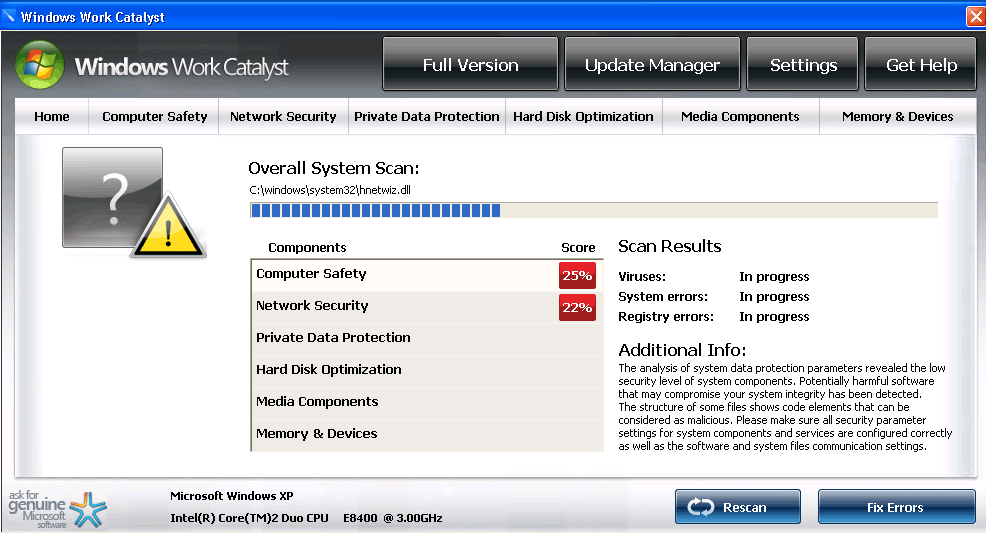Click the red 22% score badge
The height and width of the screenshot is (533, 986).
[x=577, y=307]
